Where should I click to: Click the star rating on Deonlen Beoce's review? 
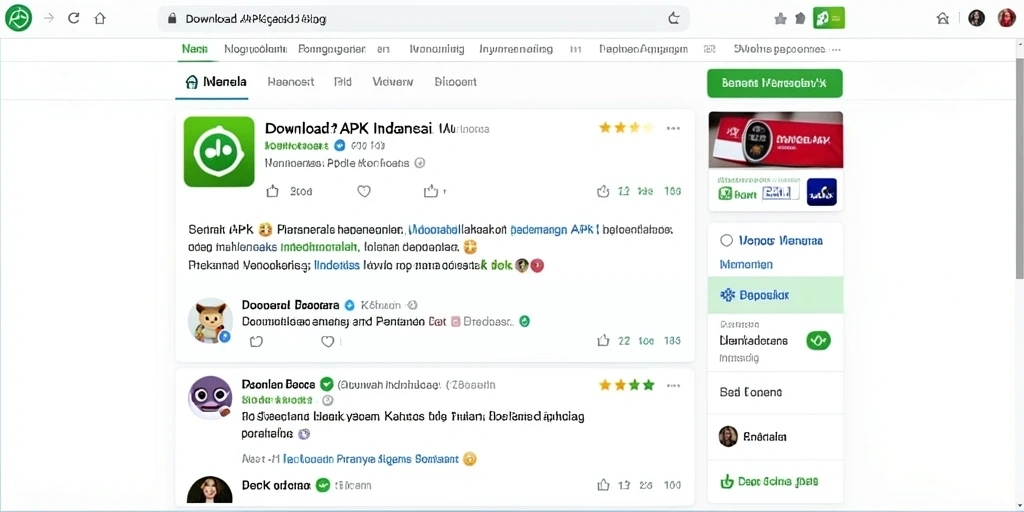point(626,385)
